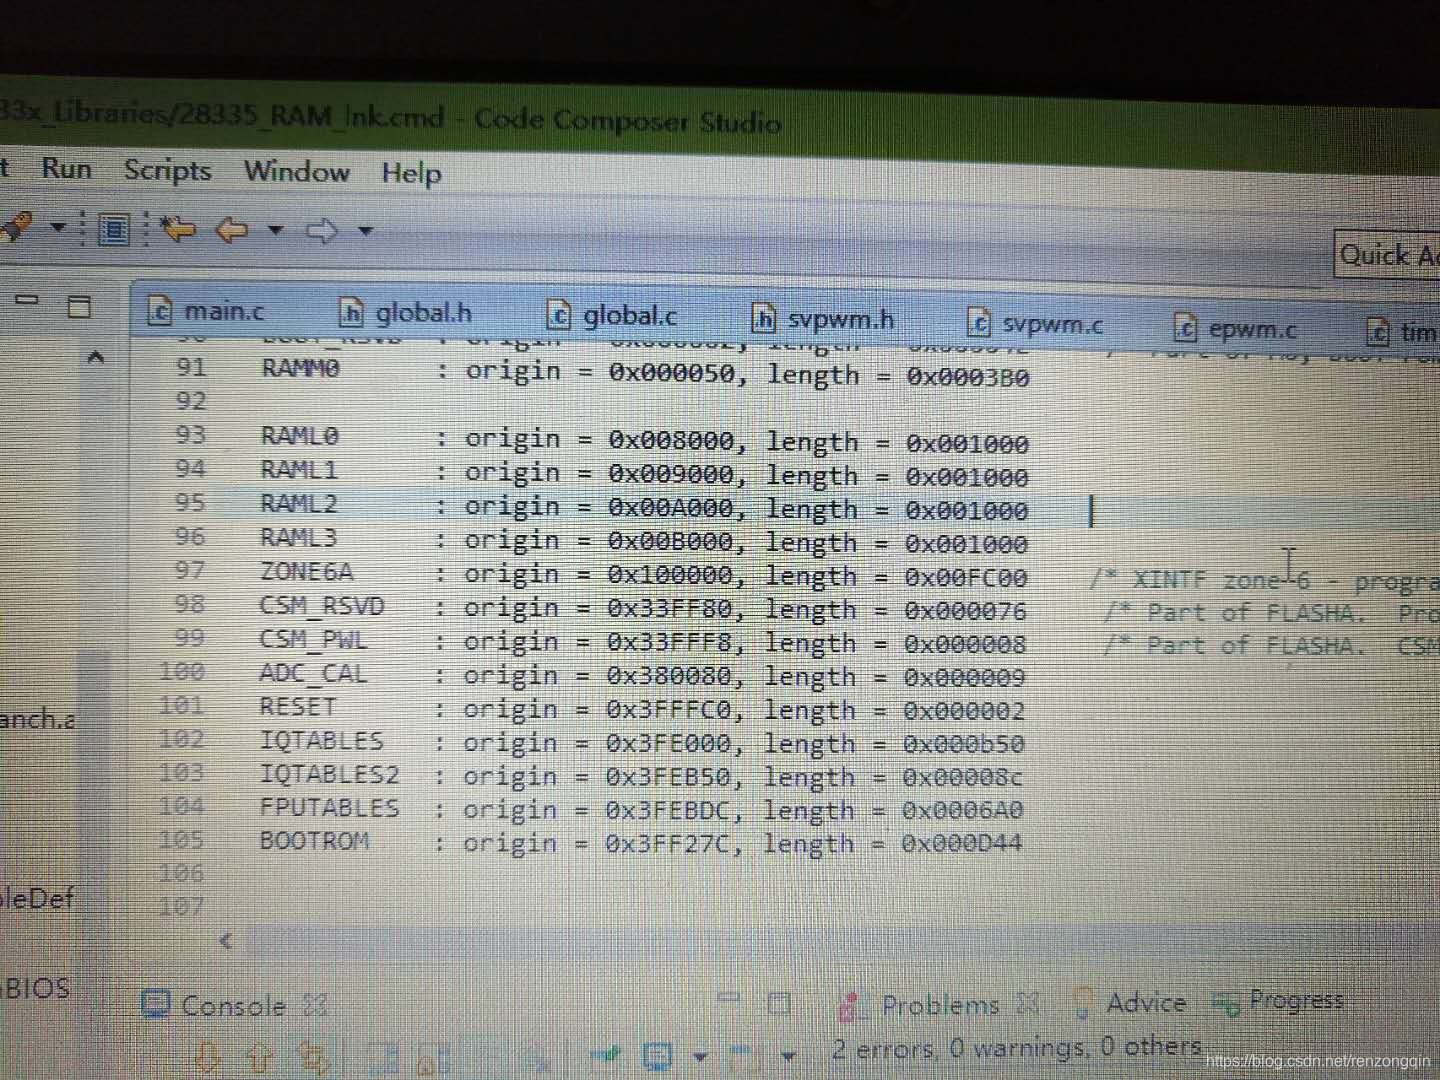Image resolution: width=1440 pixels, height=1080 pixels.
Task: Click the Console monitor icon
Action: [155, 1004]
